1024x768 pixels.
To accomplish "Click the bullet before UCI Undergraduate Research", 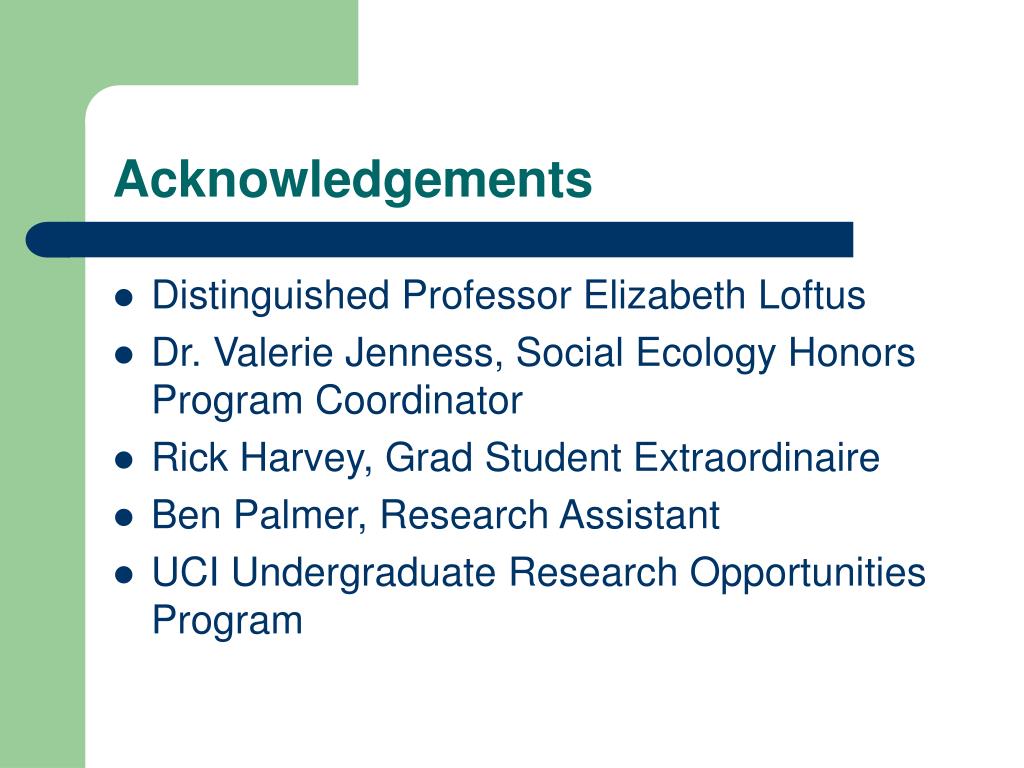I will pos(123,575).
